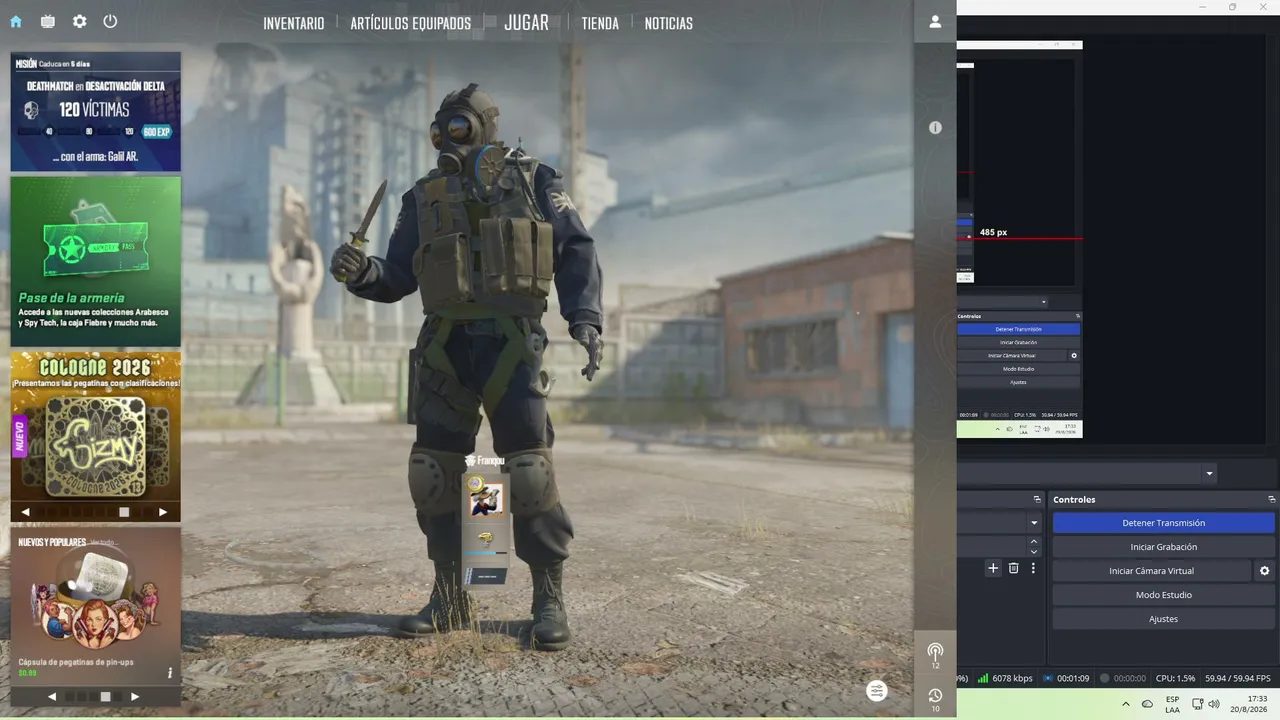Screen dimensions: 1280x720
Task: Show previous item in Nuevos y Populares
Action: [52, 696]
